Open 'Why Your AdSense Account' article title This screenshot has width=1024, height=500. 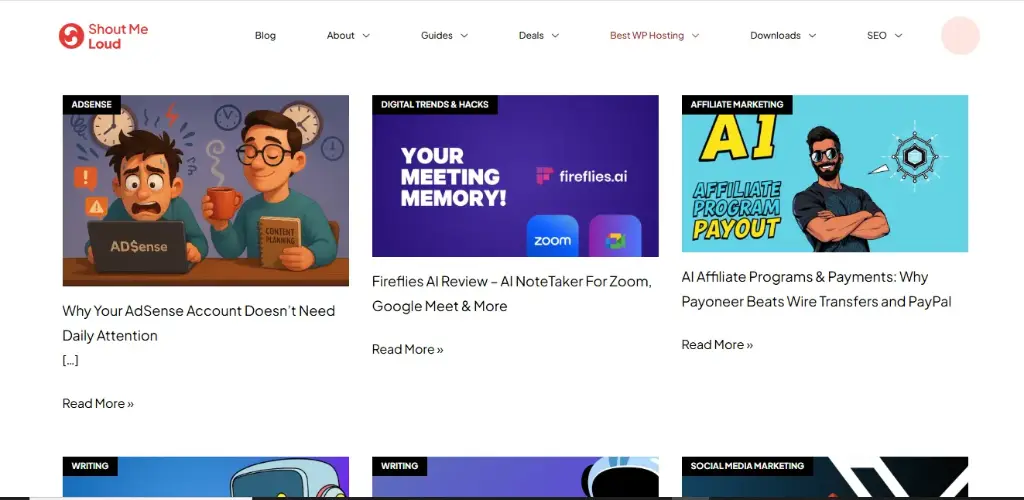tap(199, 323)
